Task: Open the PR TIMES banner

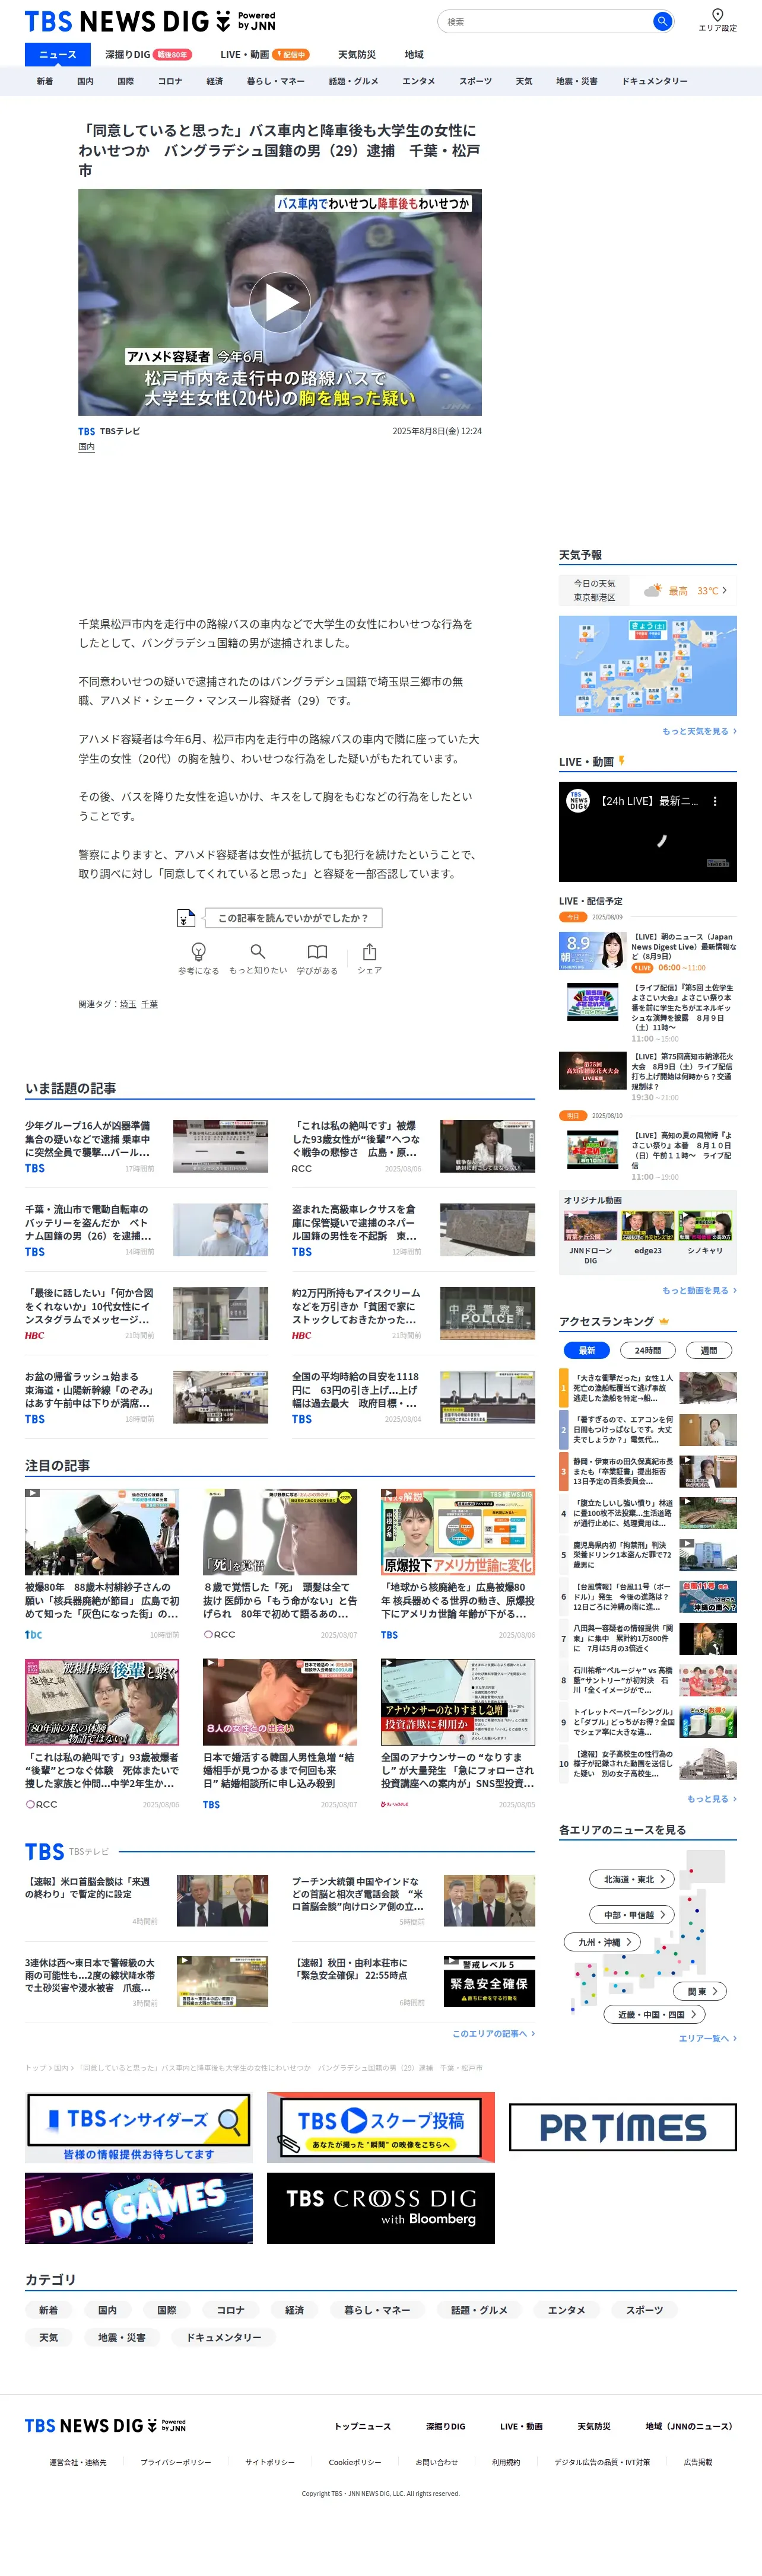Action: (623, 2127)
